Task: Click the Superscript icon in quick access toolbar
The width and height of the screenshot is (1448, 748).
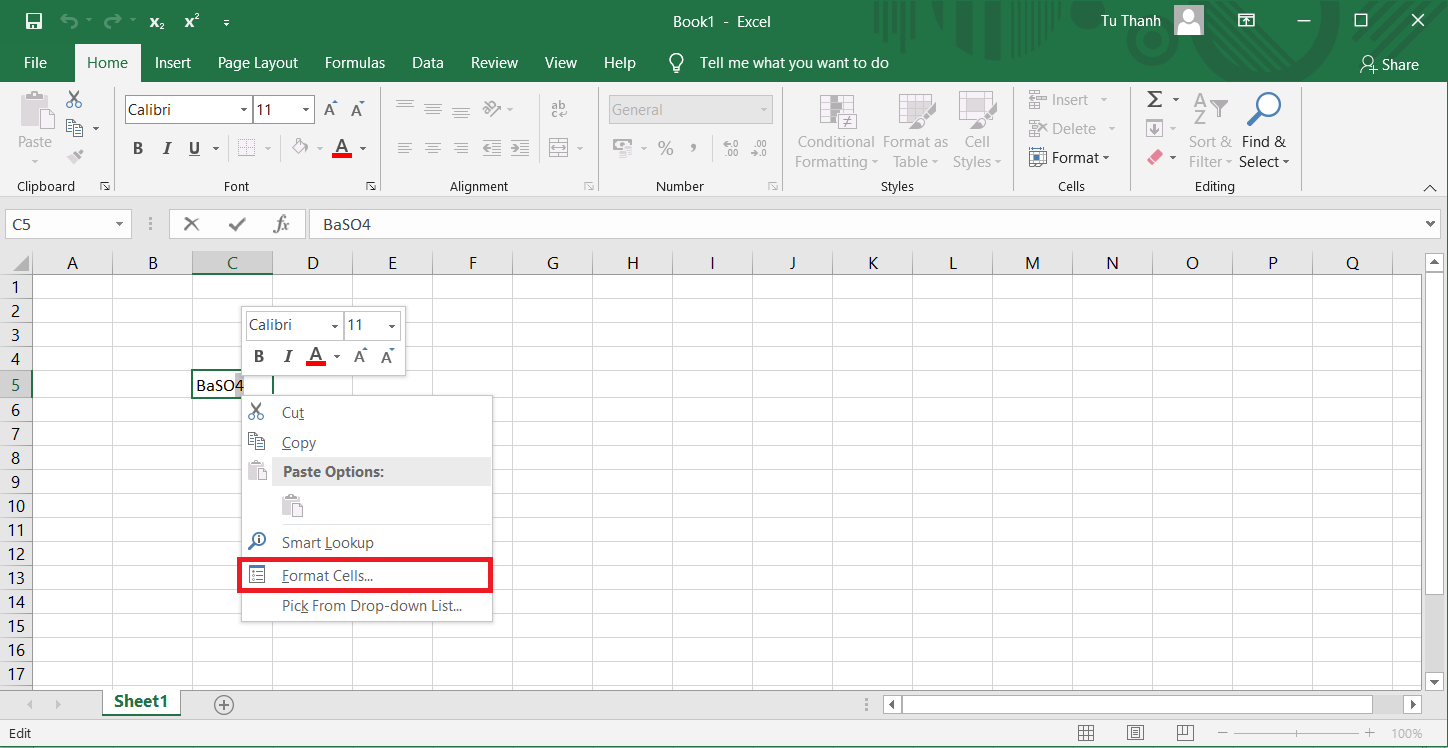Action: (191, 22)
